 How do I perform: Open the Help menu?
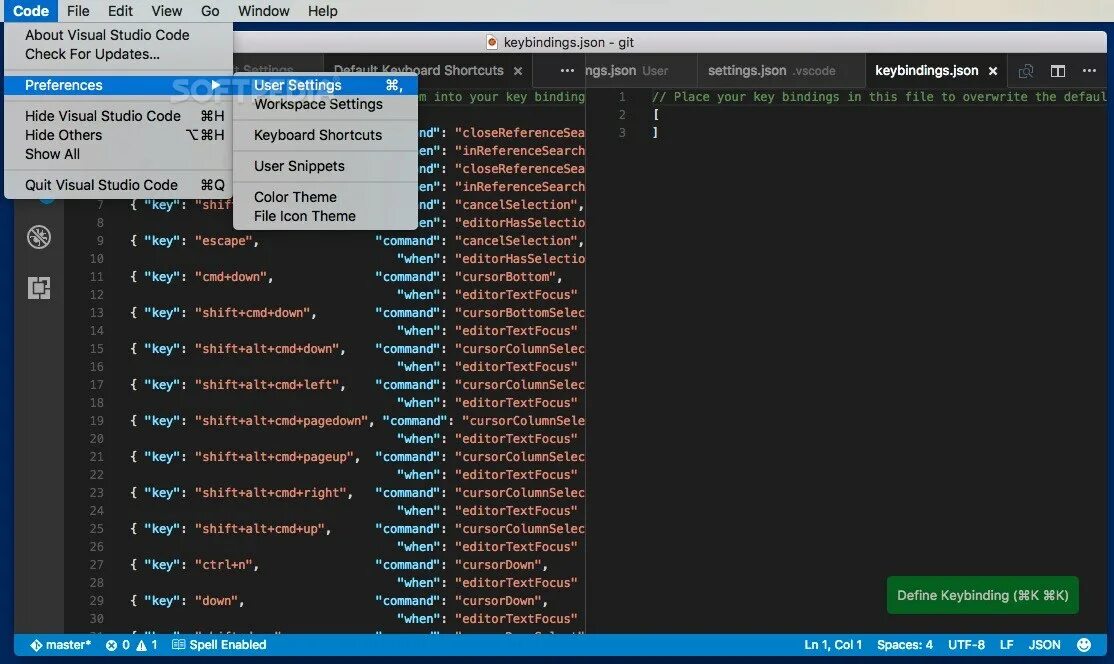click(323, 11)
